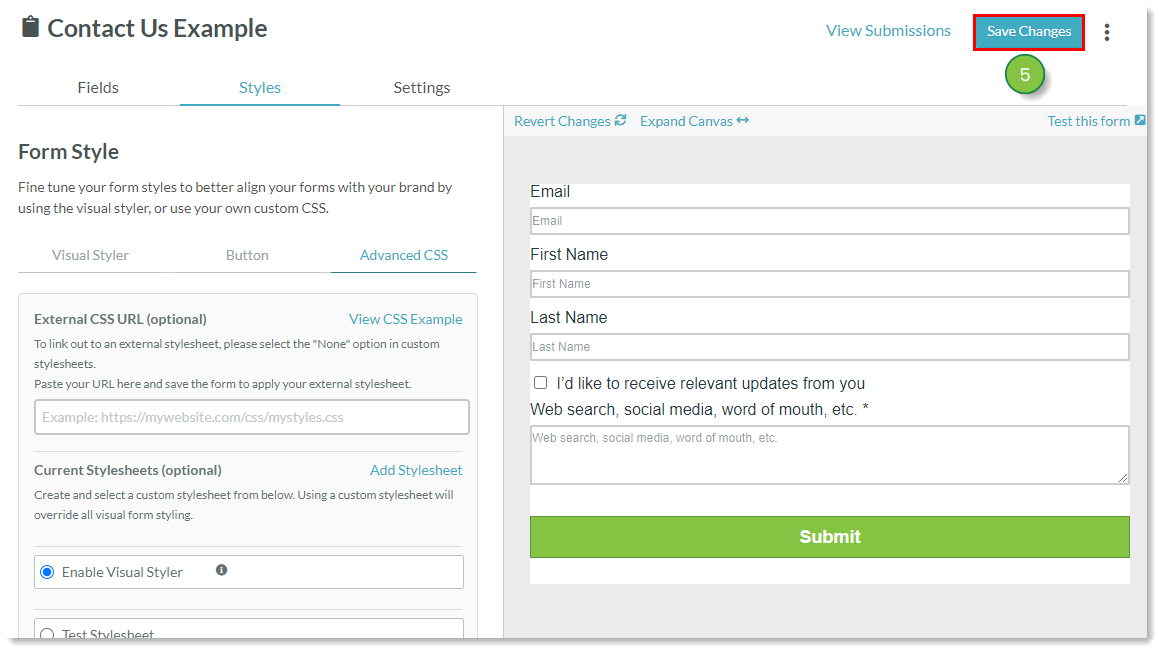
Task: Select the Enable Visual Styler radio button
Action: point(47,572)
